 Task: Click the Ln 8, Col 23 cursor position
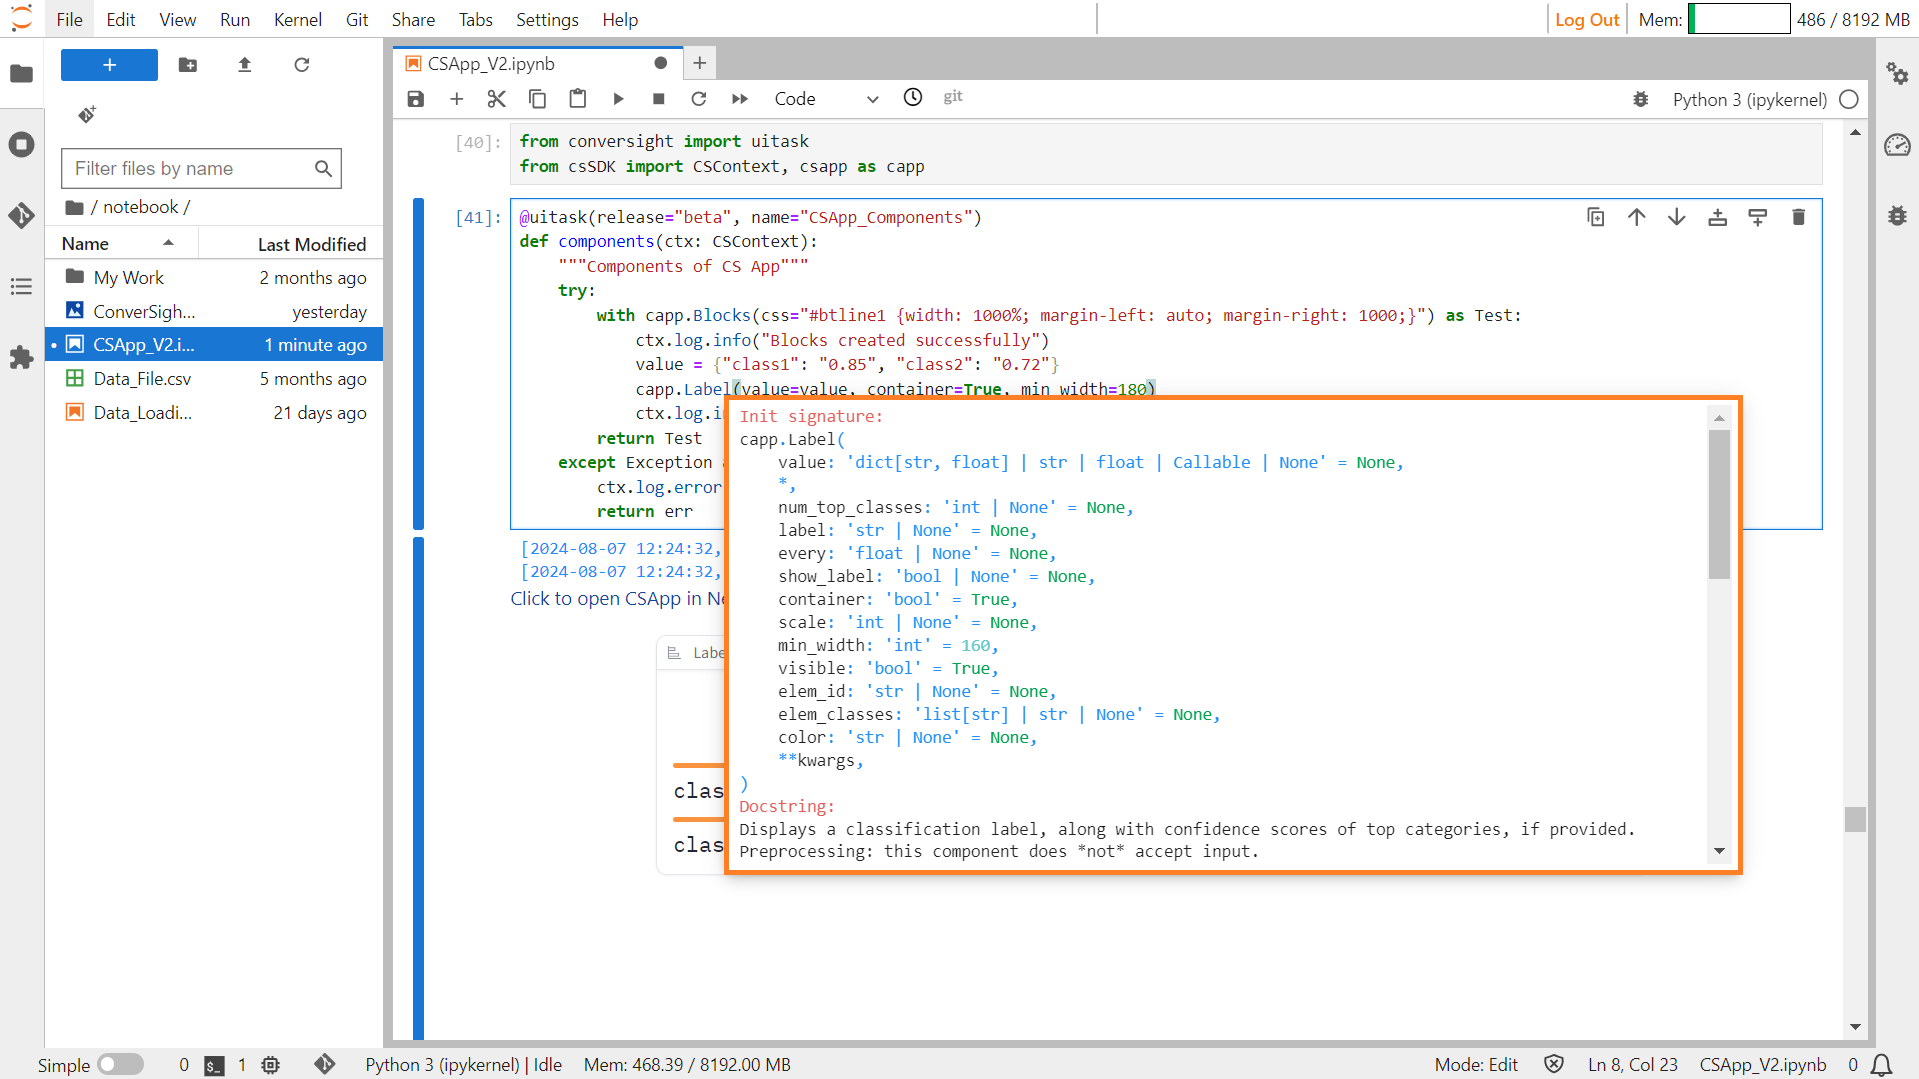coord(1633,1064)
